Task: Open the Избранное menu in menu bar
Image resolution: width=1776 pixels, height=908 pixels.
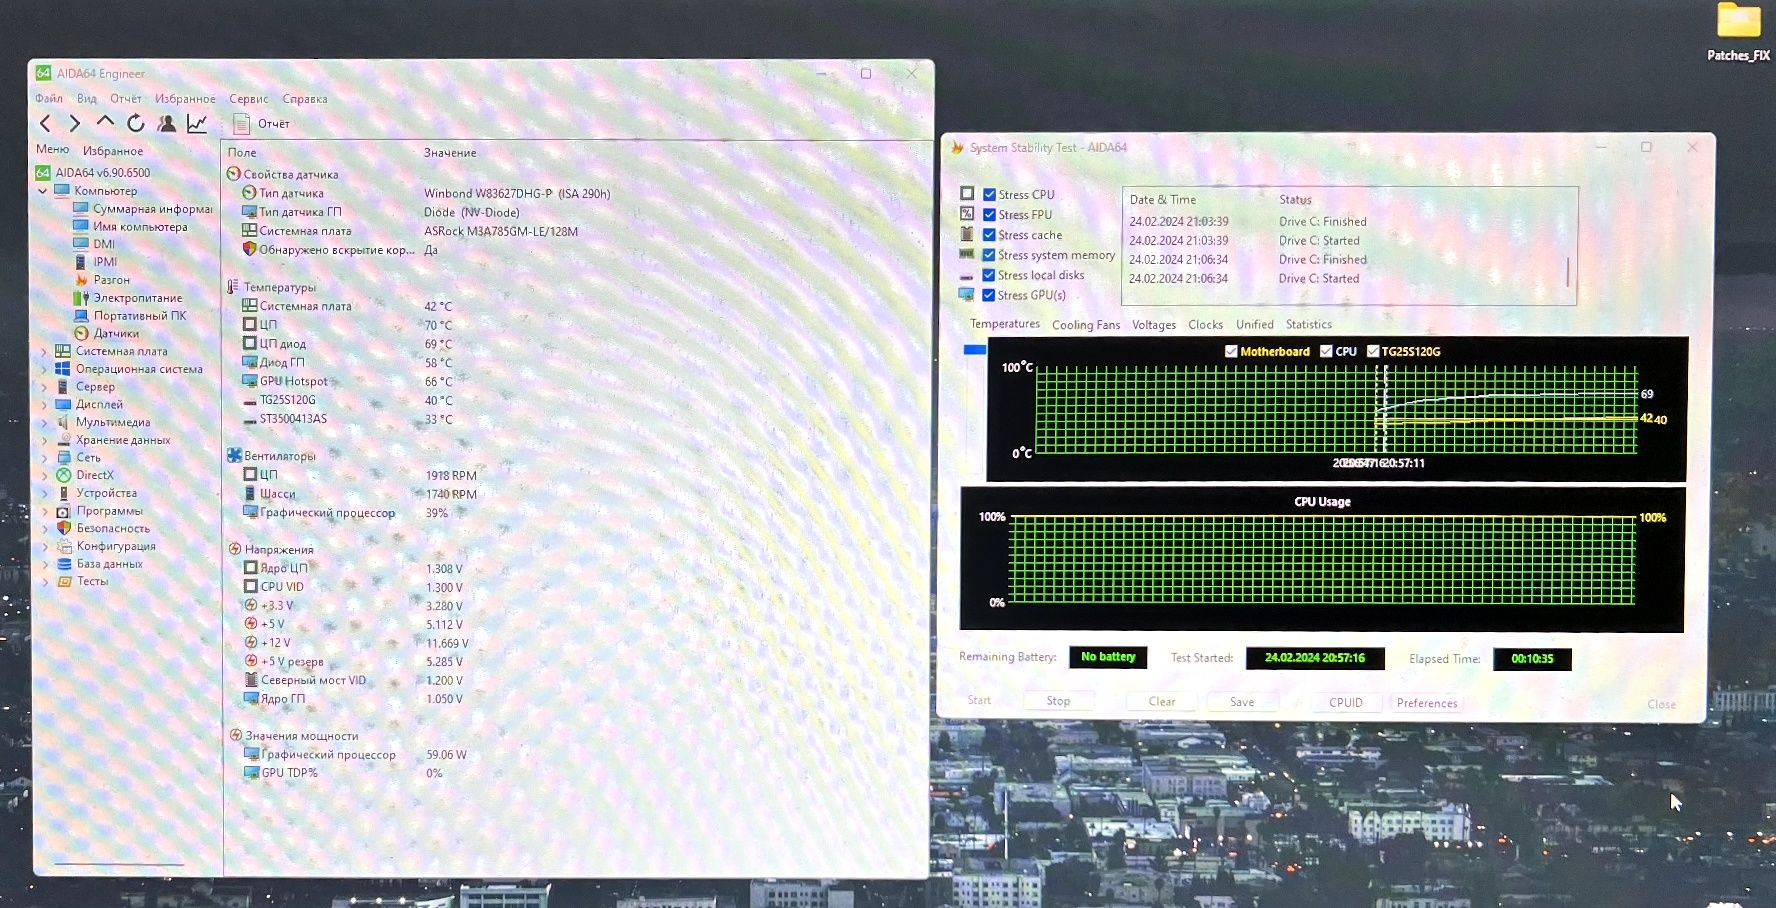Action: pyautogui.click(x=185, y=98)
